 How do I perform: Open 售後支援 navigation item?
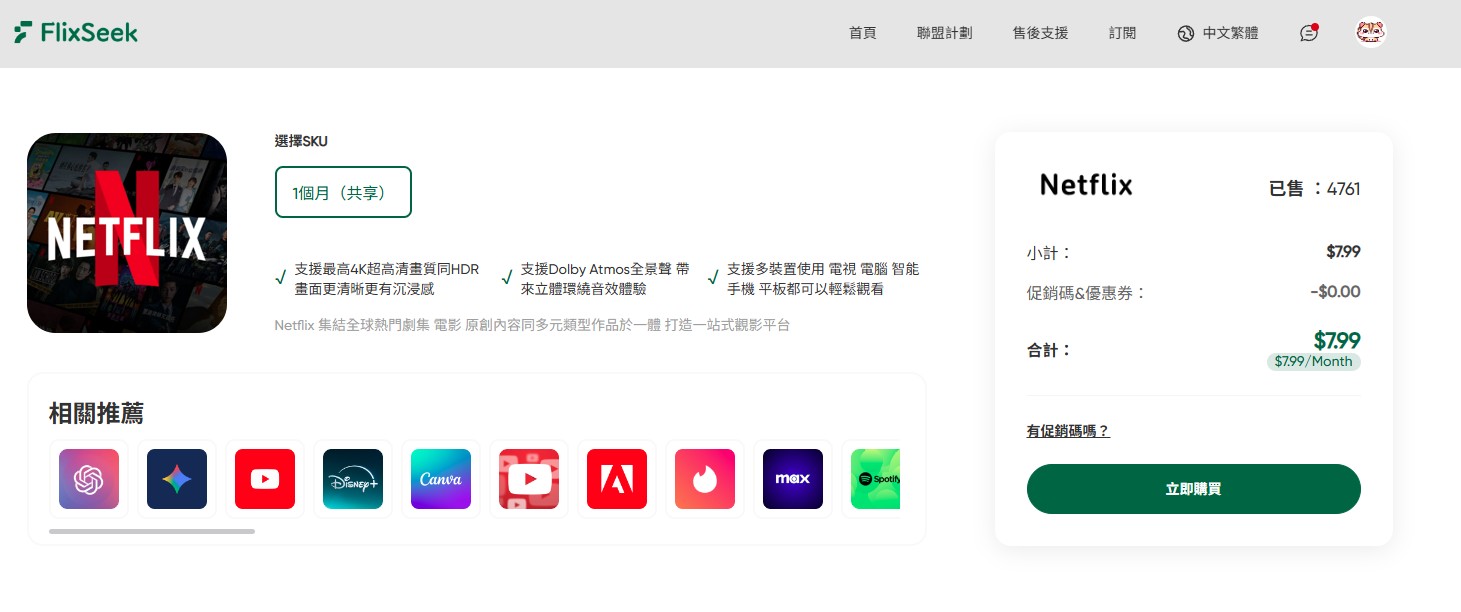pyautogui.click(x=1040, y=33)
